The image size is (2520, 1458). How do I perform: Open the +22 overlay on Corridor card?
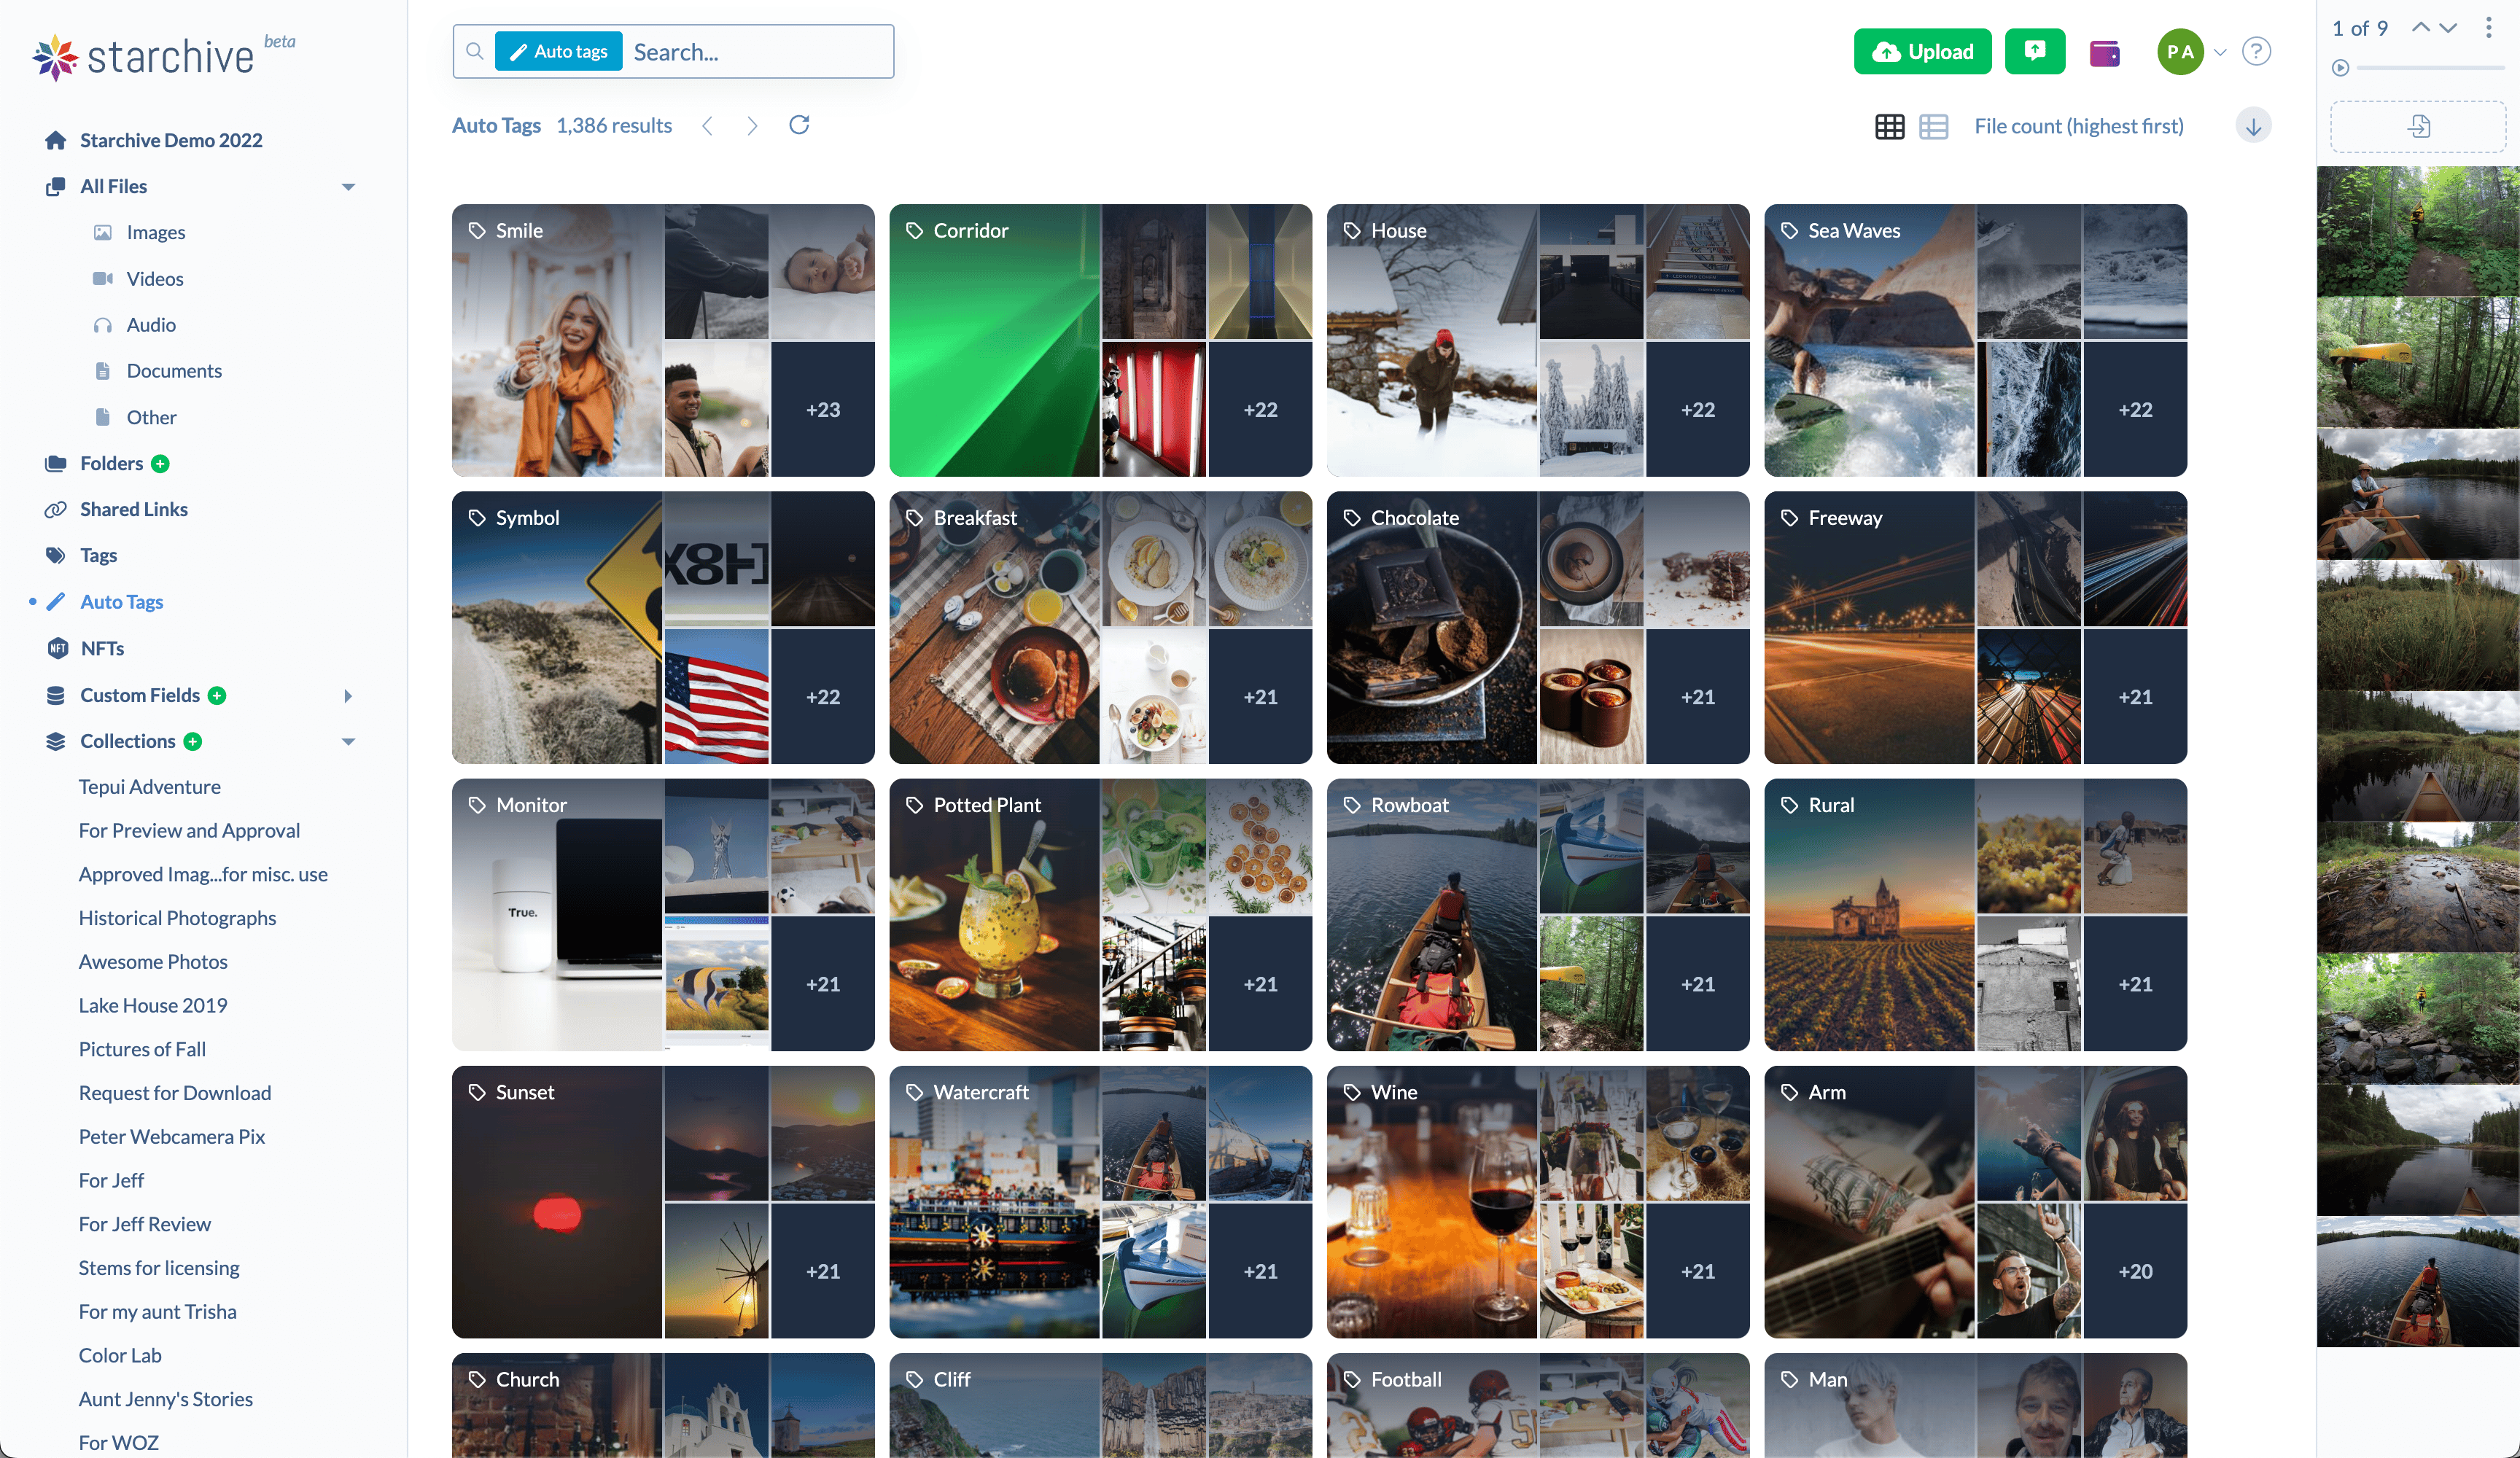pos(1259,409)
